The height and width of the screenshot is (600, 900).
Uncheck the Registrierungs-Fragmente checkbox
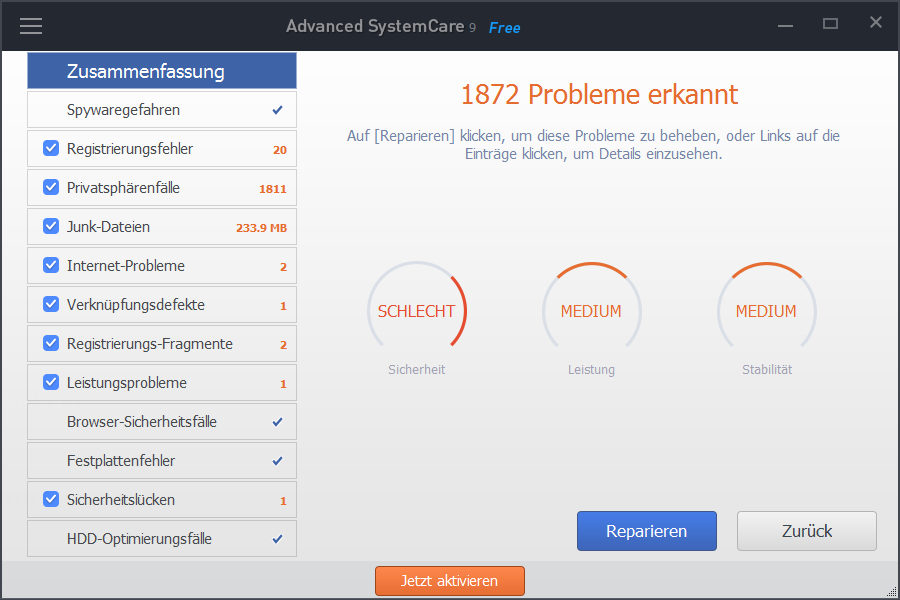point(51,343)
